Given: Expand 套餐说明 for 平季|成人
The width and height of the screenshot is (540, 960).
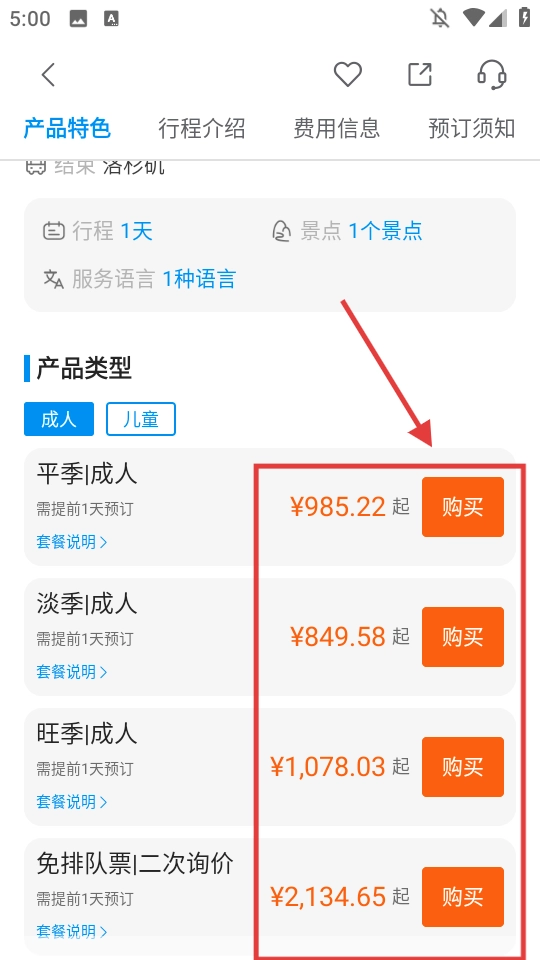Looking at the screenshot, I should (72, 542).
